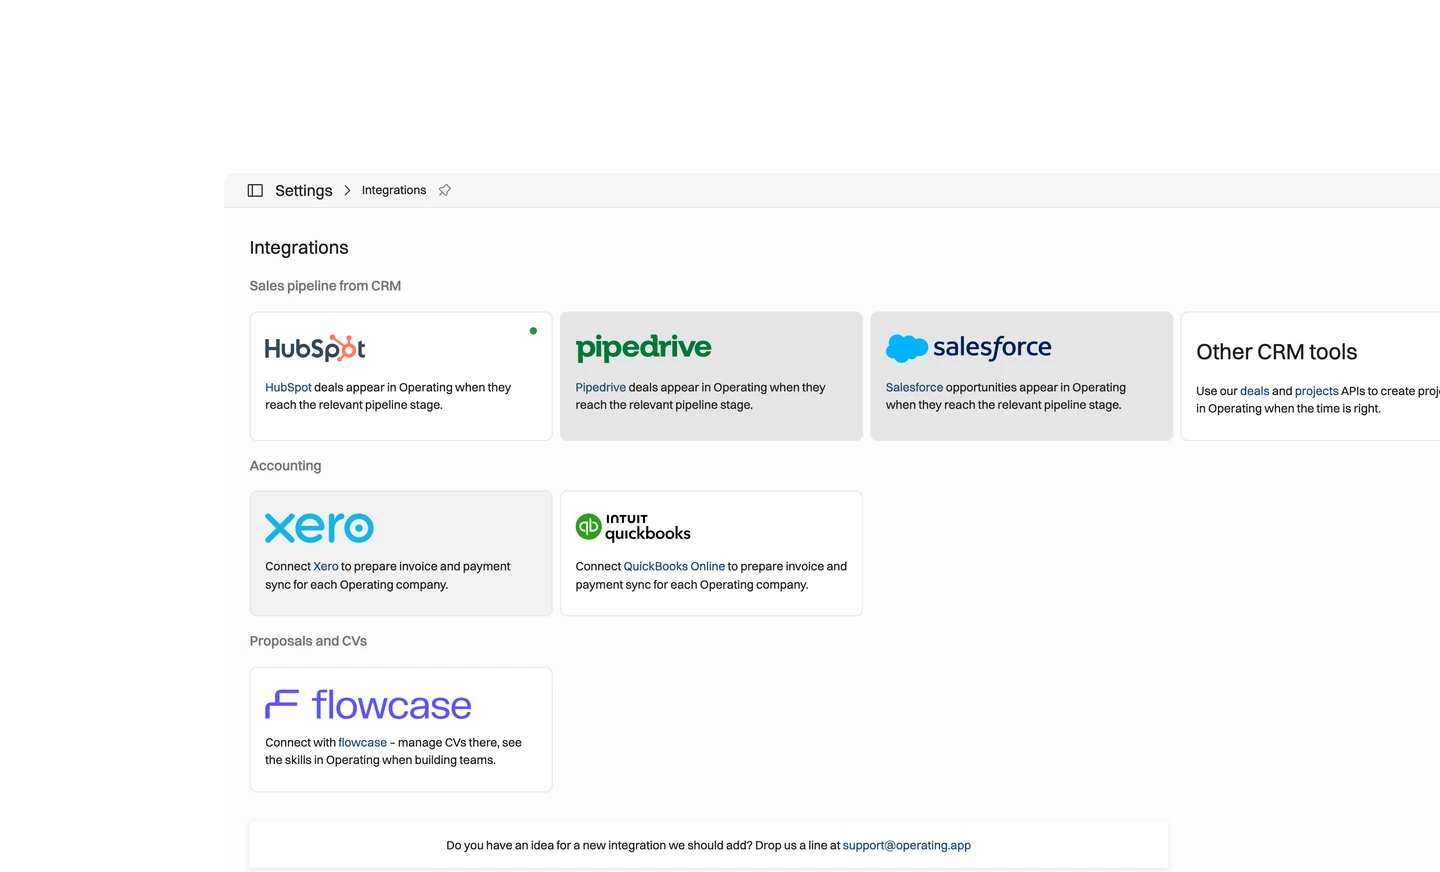Click 'Sales pipeline from CRM' section label
The width and height of the screenshot is (1440, 872).
point(325,286)
